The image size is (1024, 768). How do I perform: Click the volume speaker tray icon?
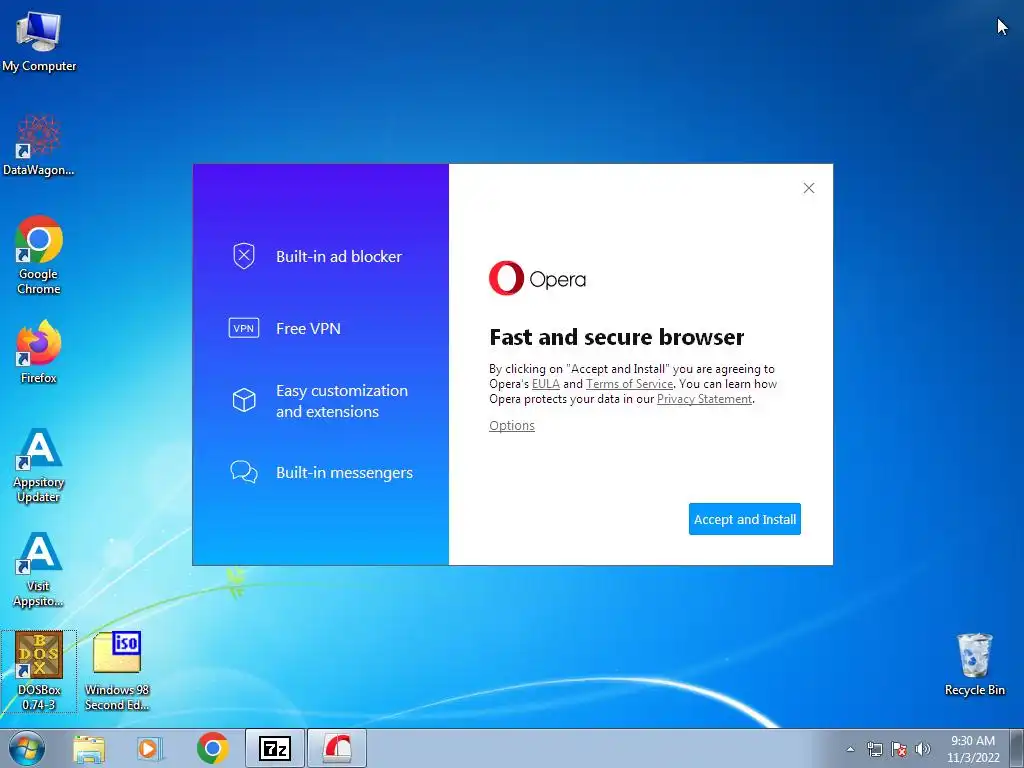pyautogui.click(x=923, y=749)
